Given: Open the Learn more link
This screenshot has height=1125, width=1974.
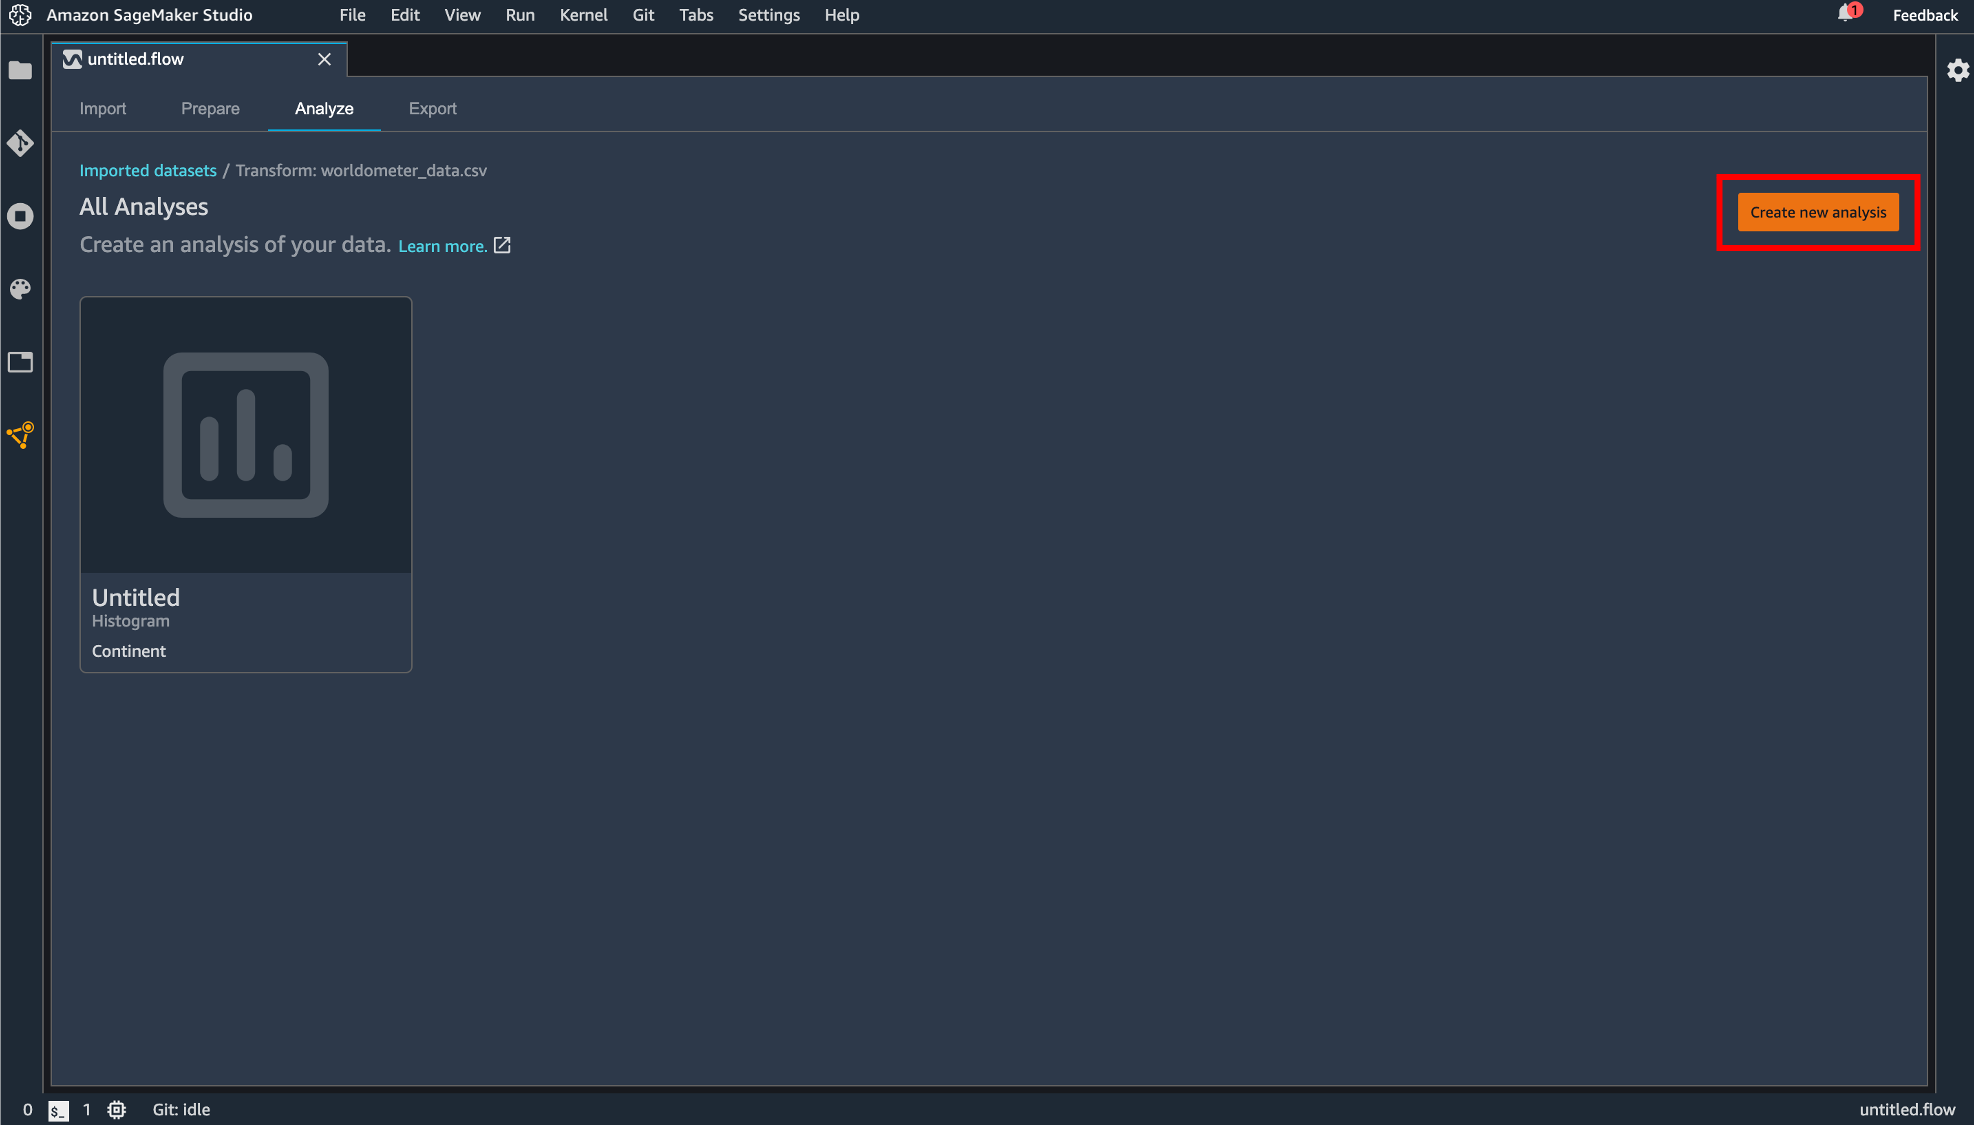Looking at the screenshot, I should 442,246.
